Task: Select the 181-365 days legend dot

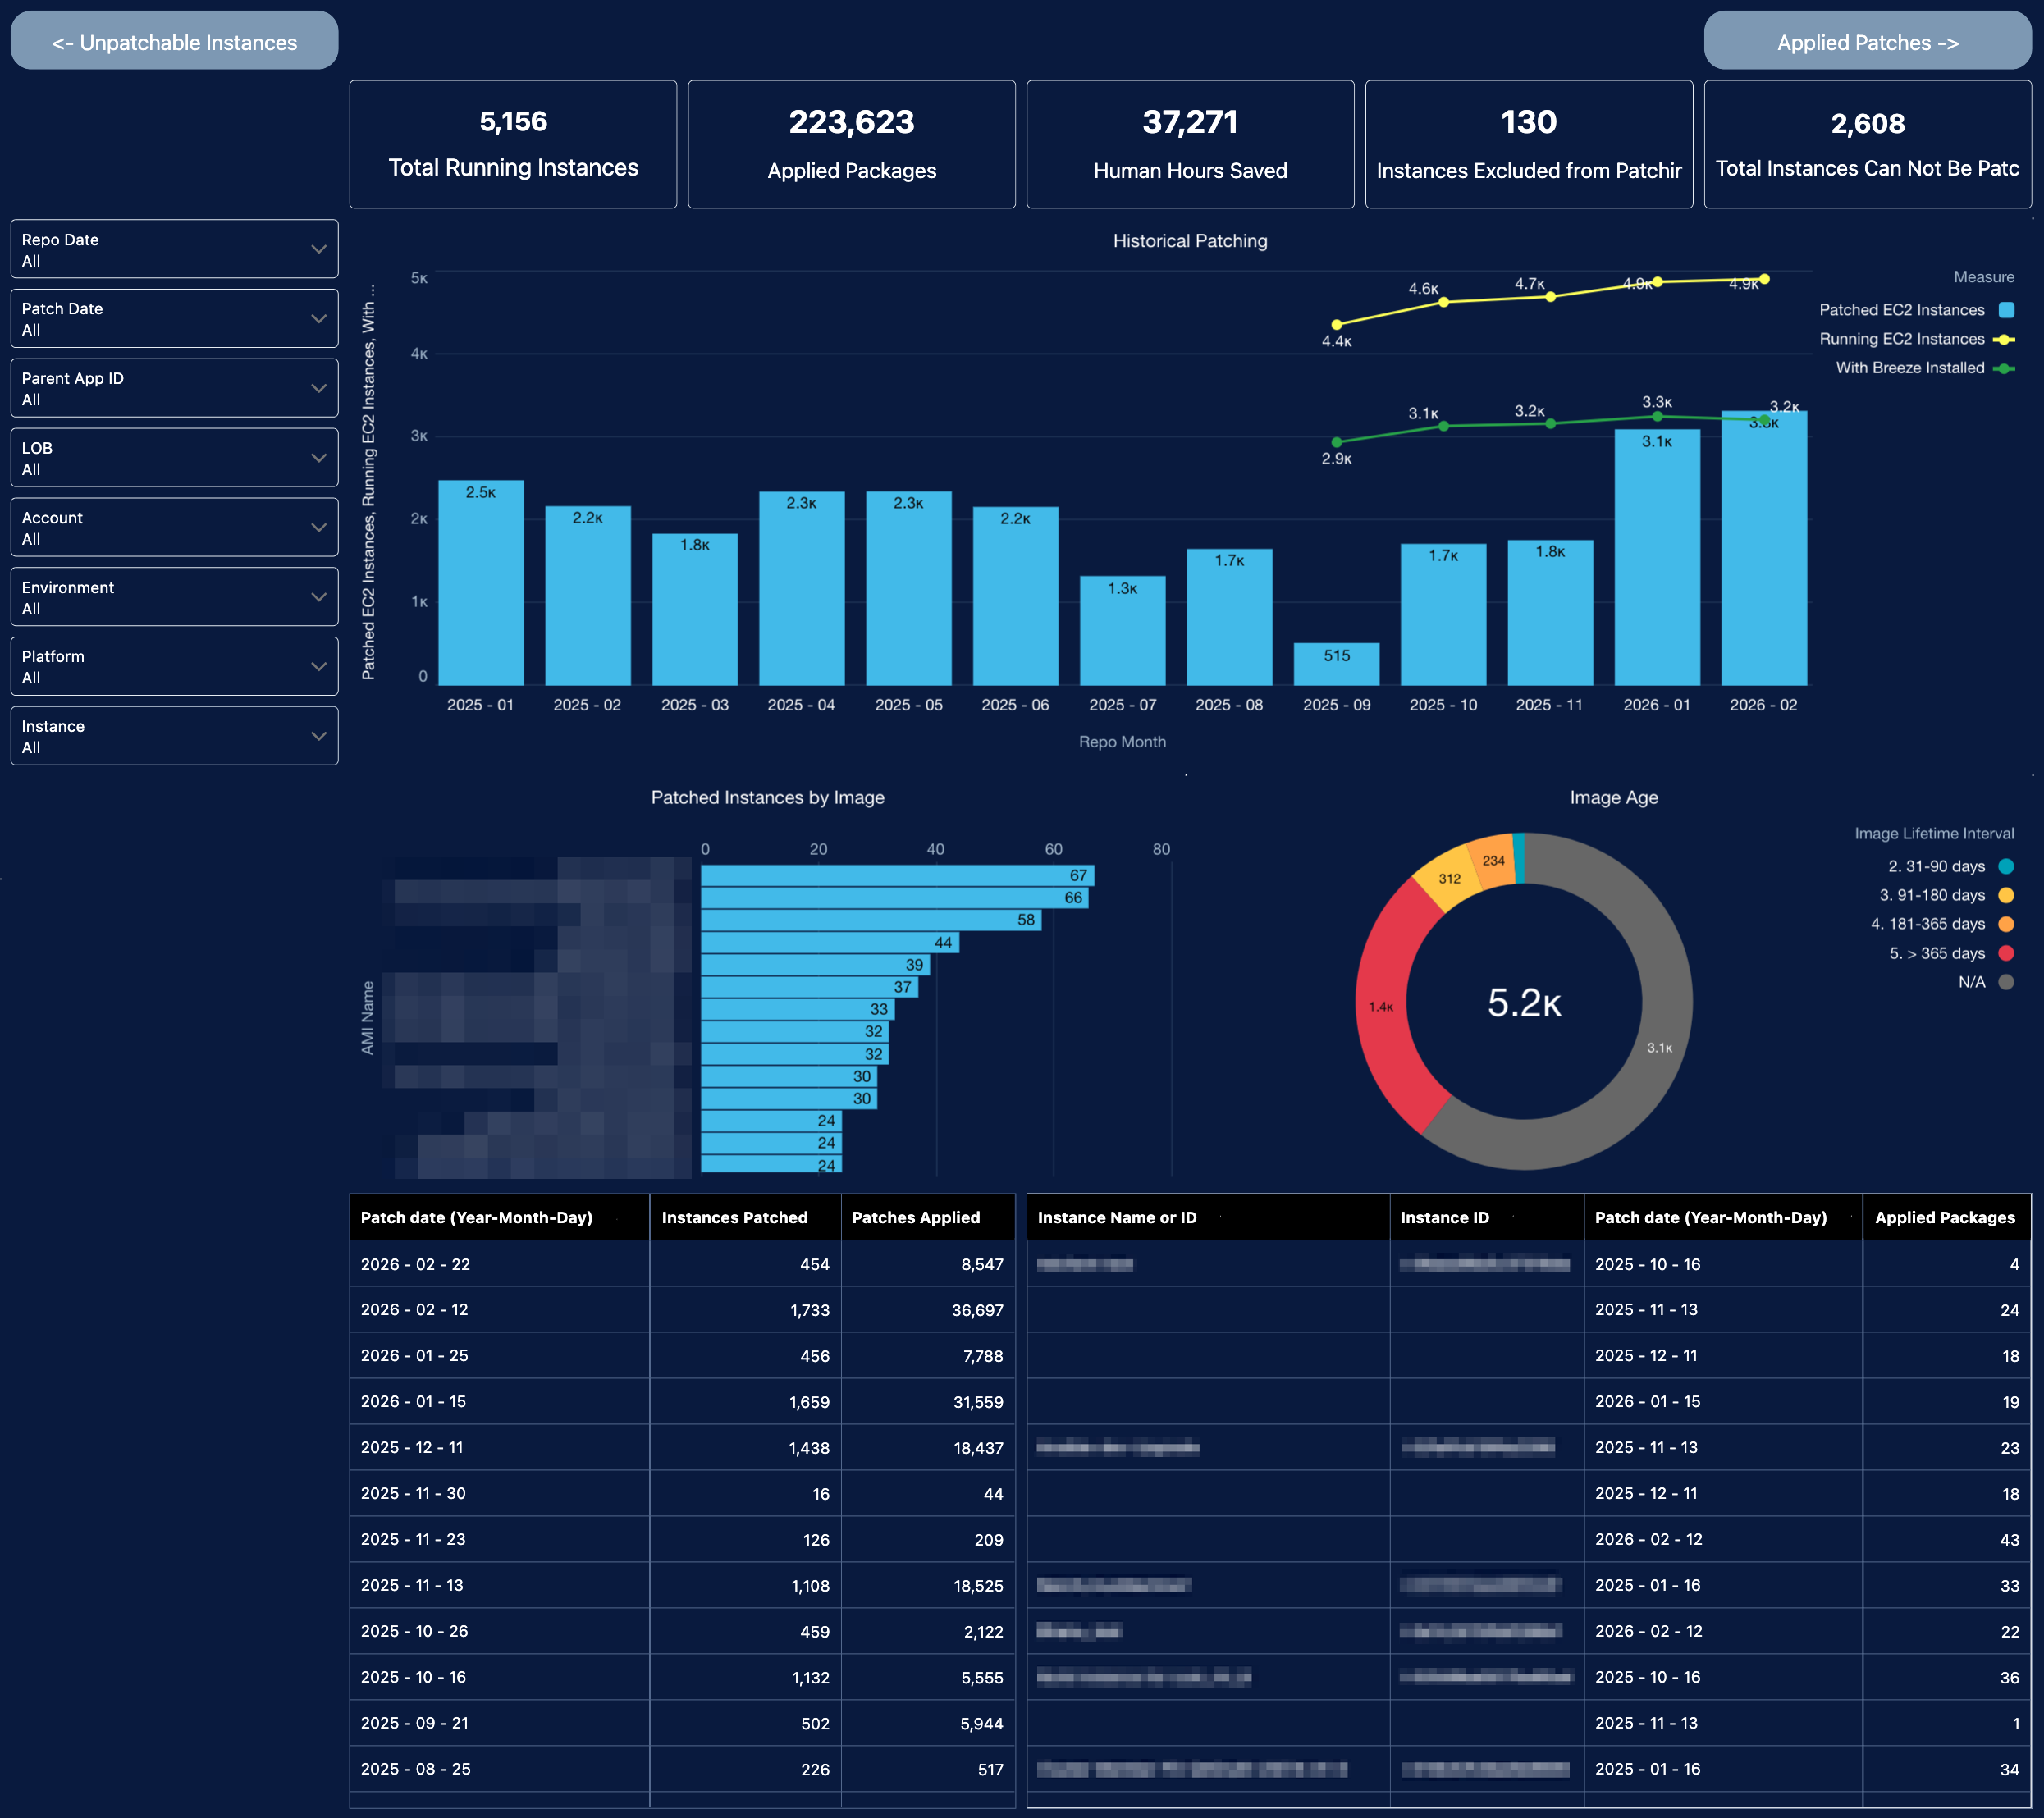Action: coord(2006,924)
